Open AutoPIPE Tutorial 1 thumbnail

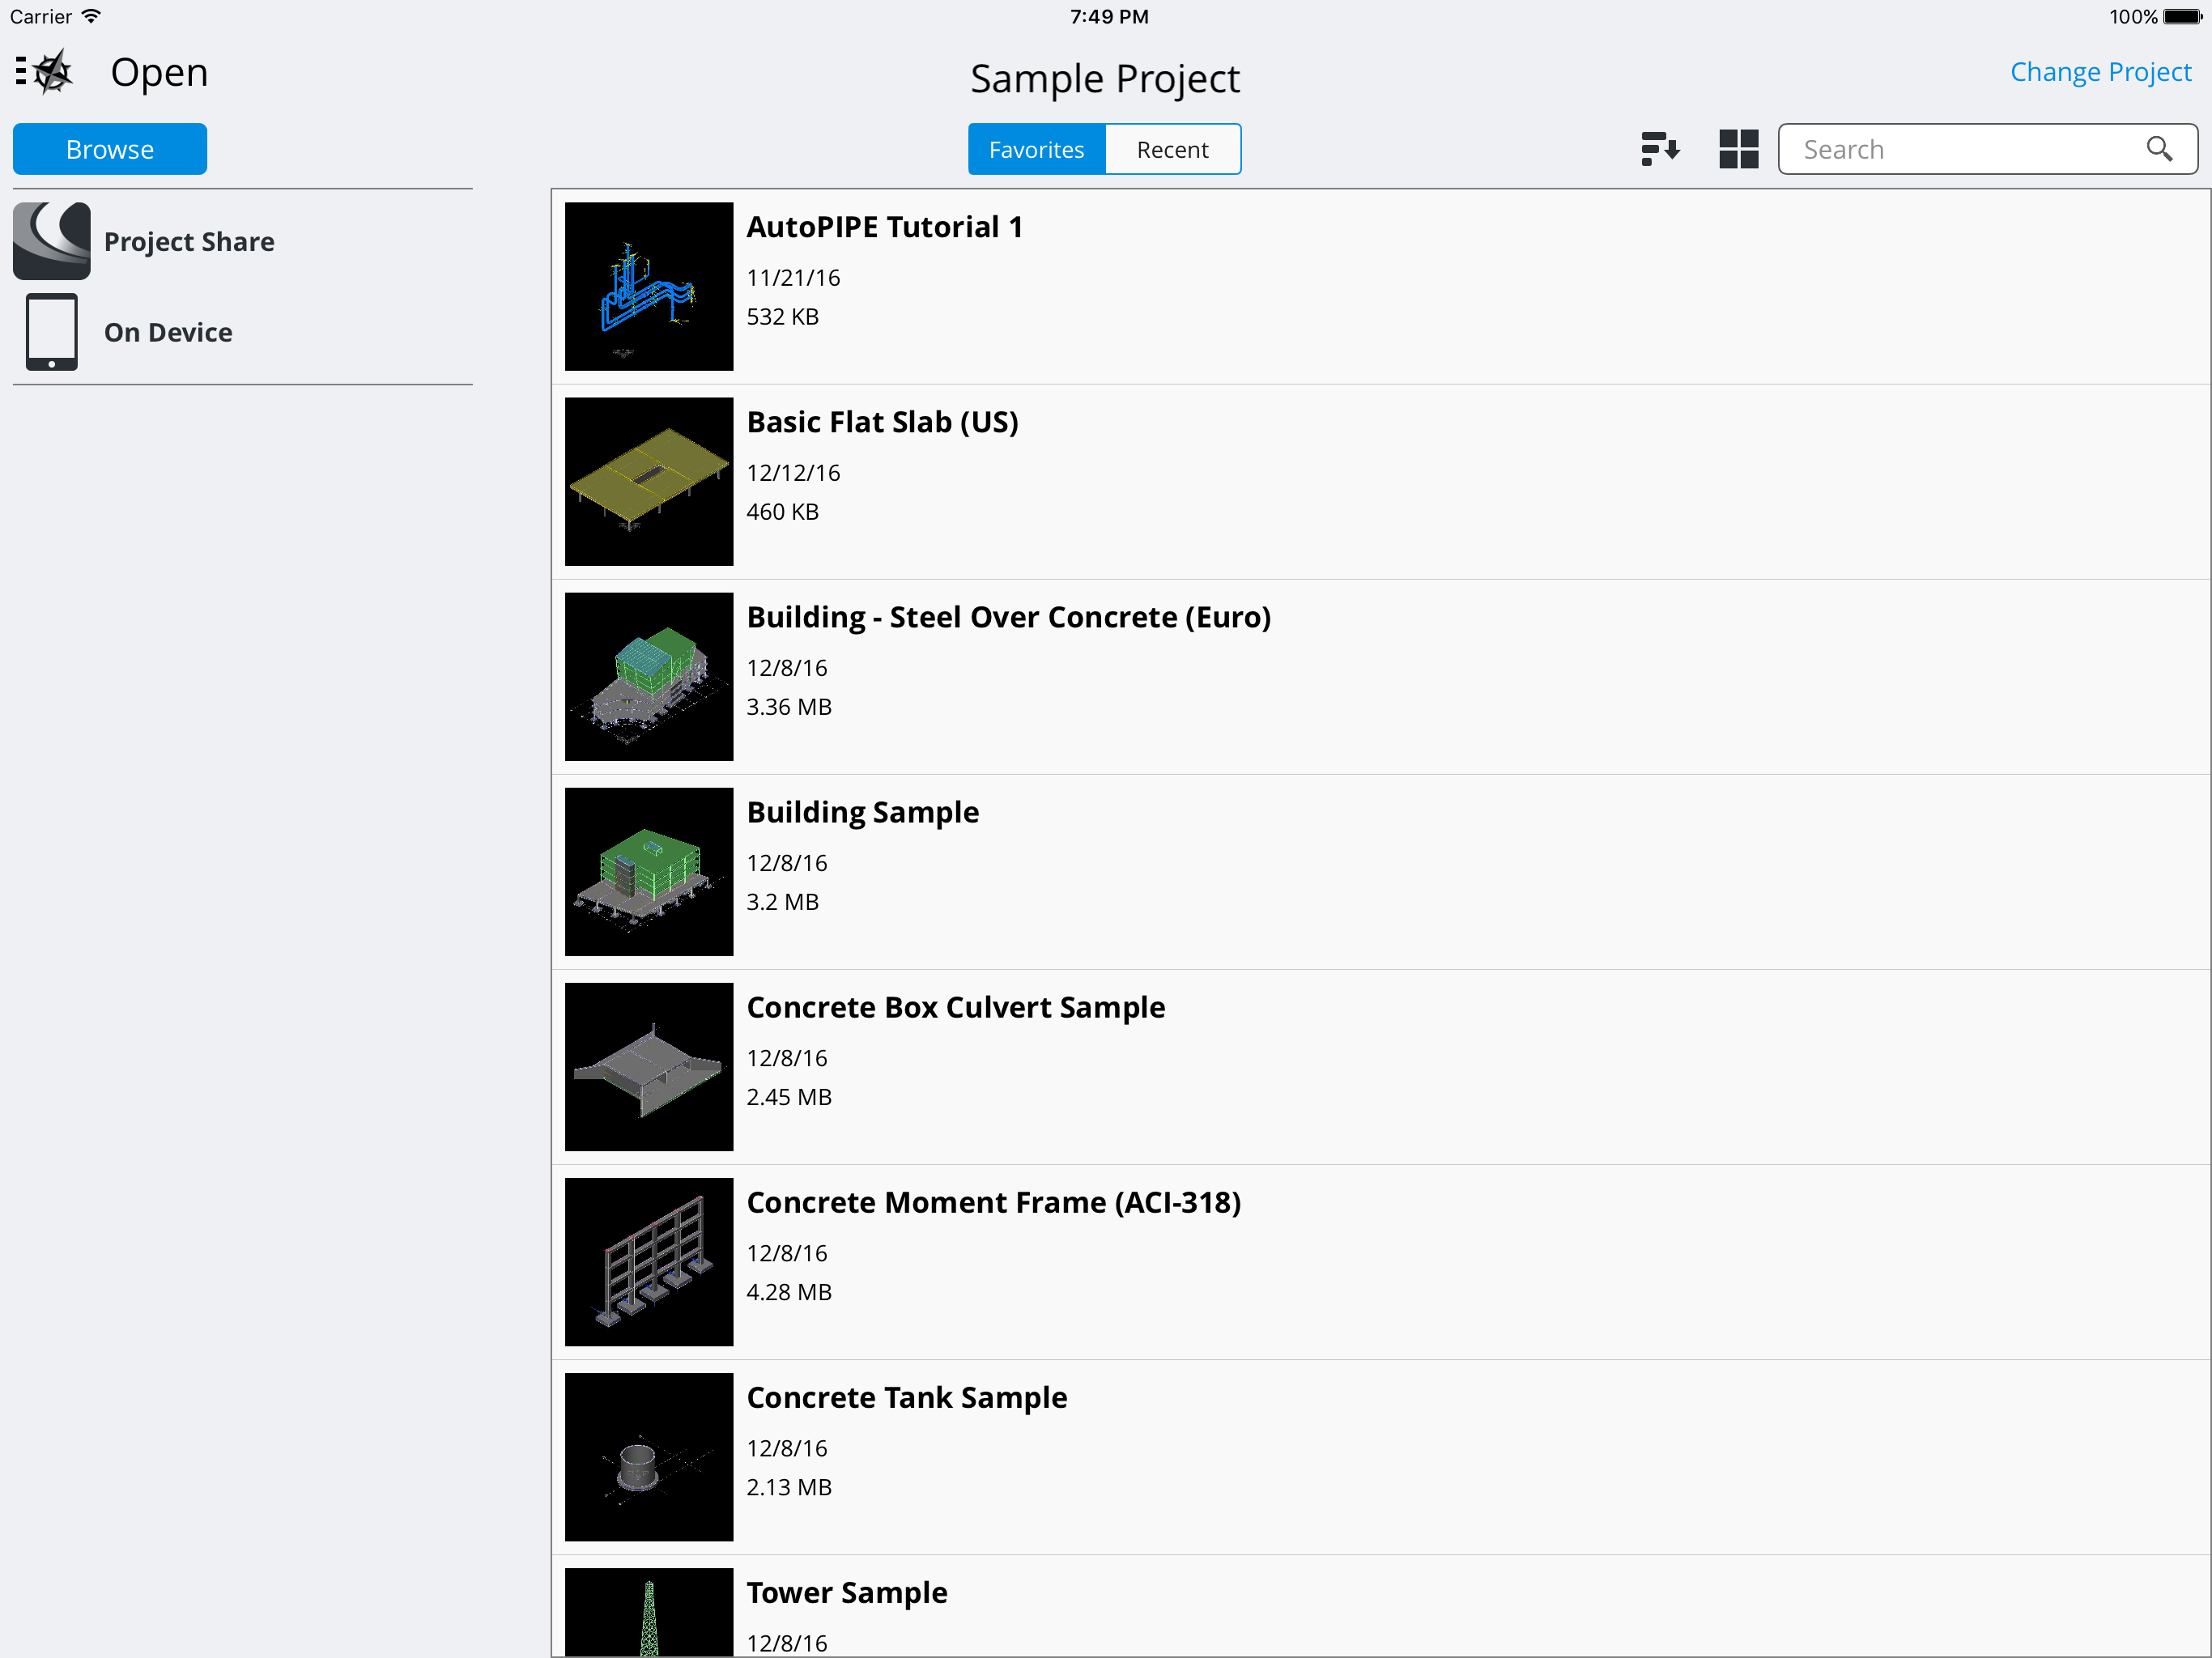649,286
